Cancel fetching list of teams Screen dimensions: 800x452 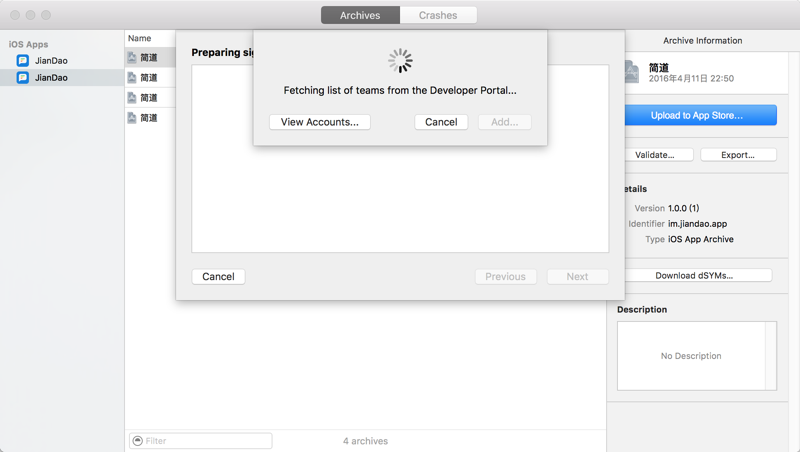pyautogui.click(x=441, y=122)
